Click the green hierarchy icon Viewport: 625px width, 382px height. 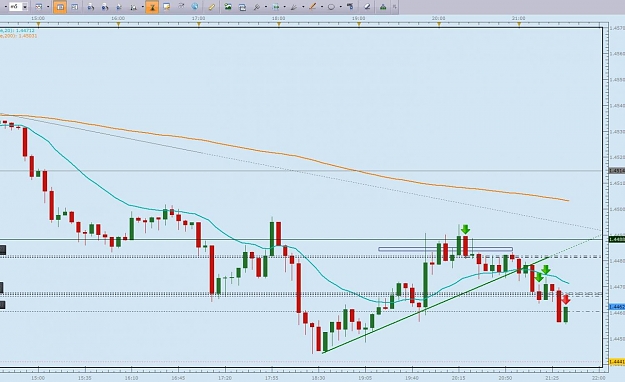tap(383, 7)
